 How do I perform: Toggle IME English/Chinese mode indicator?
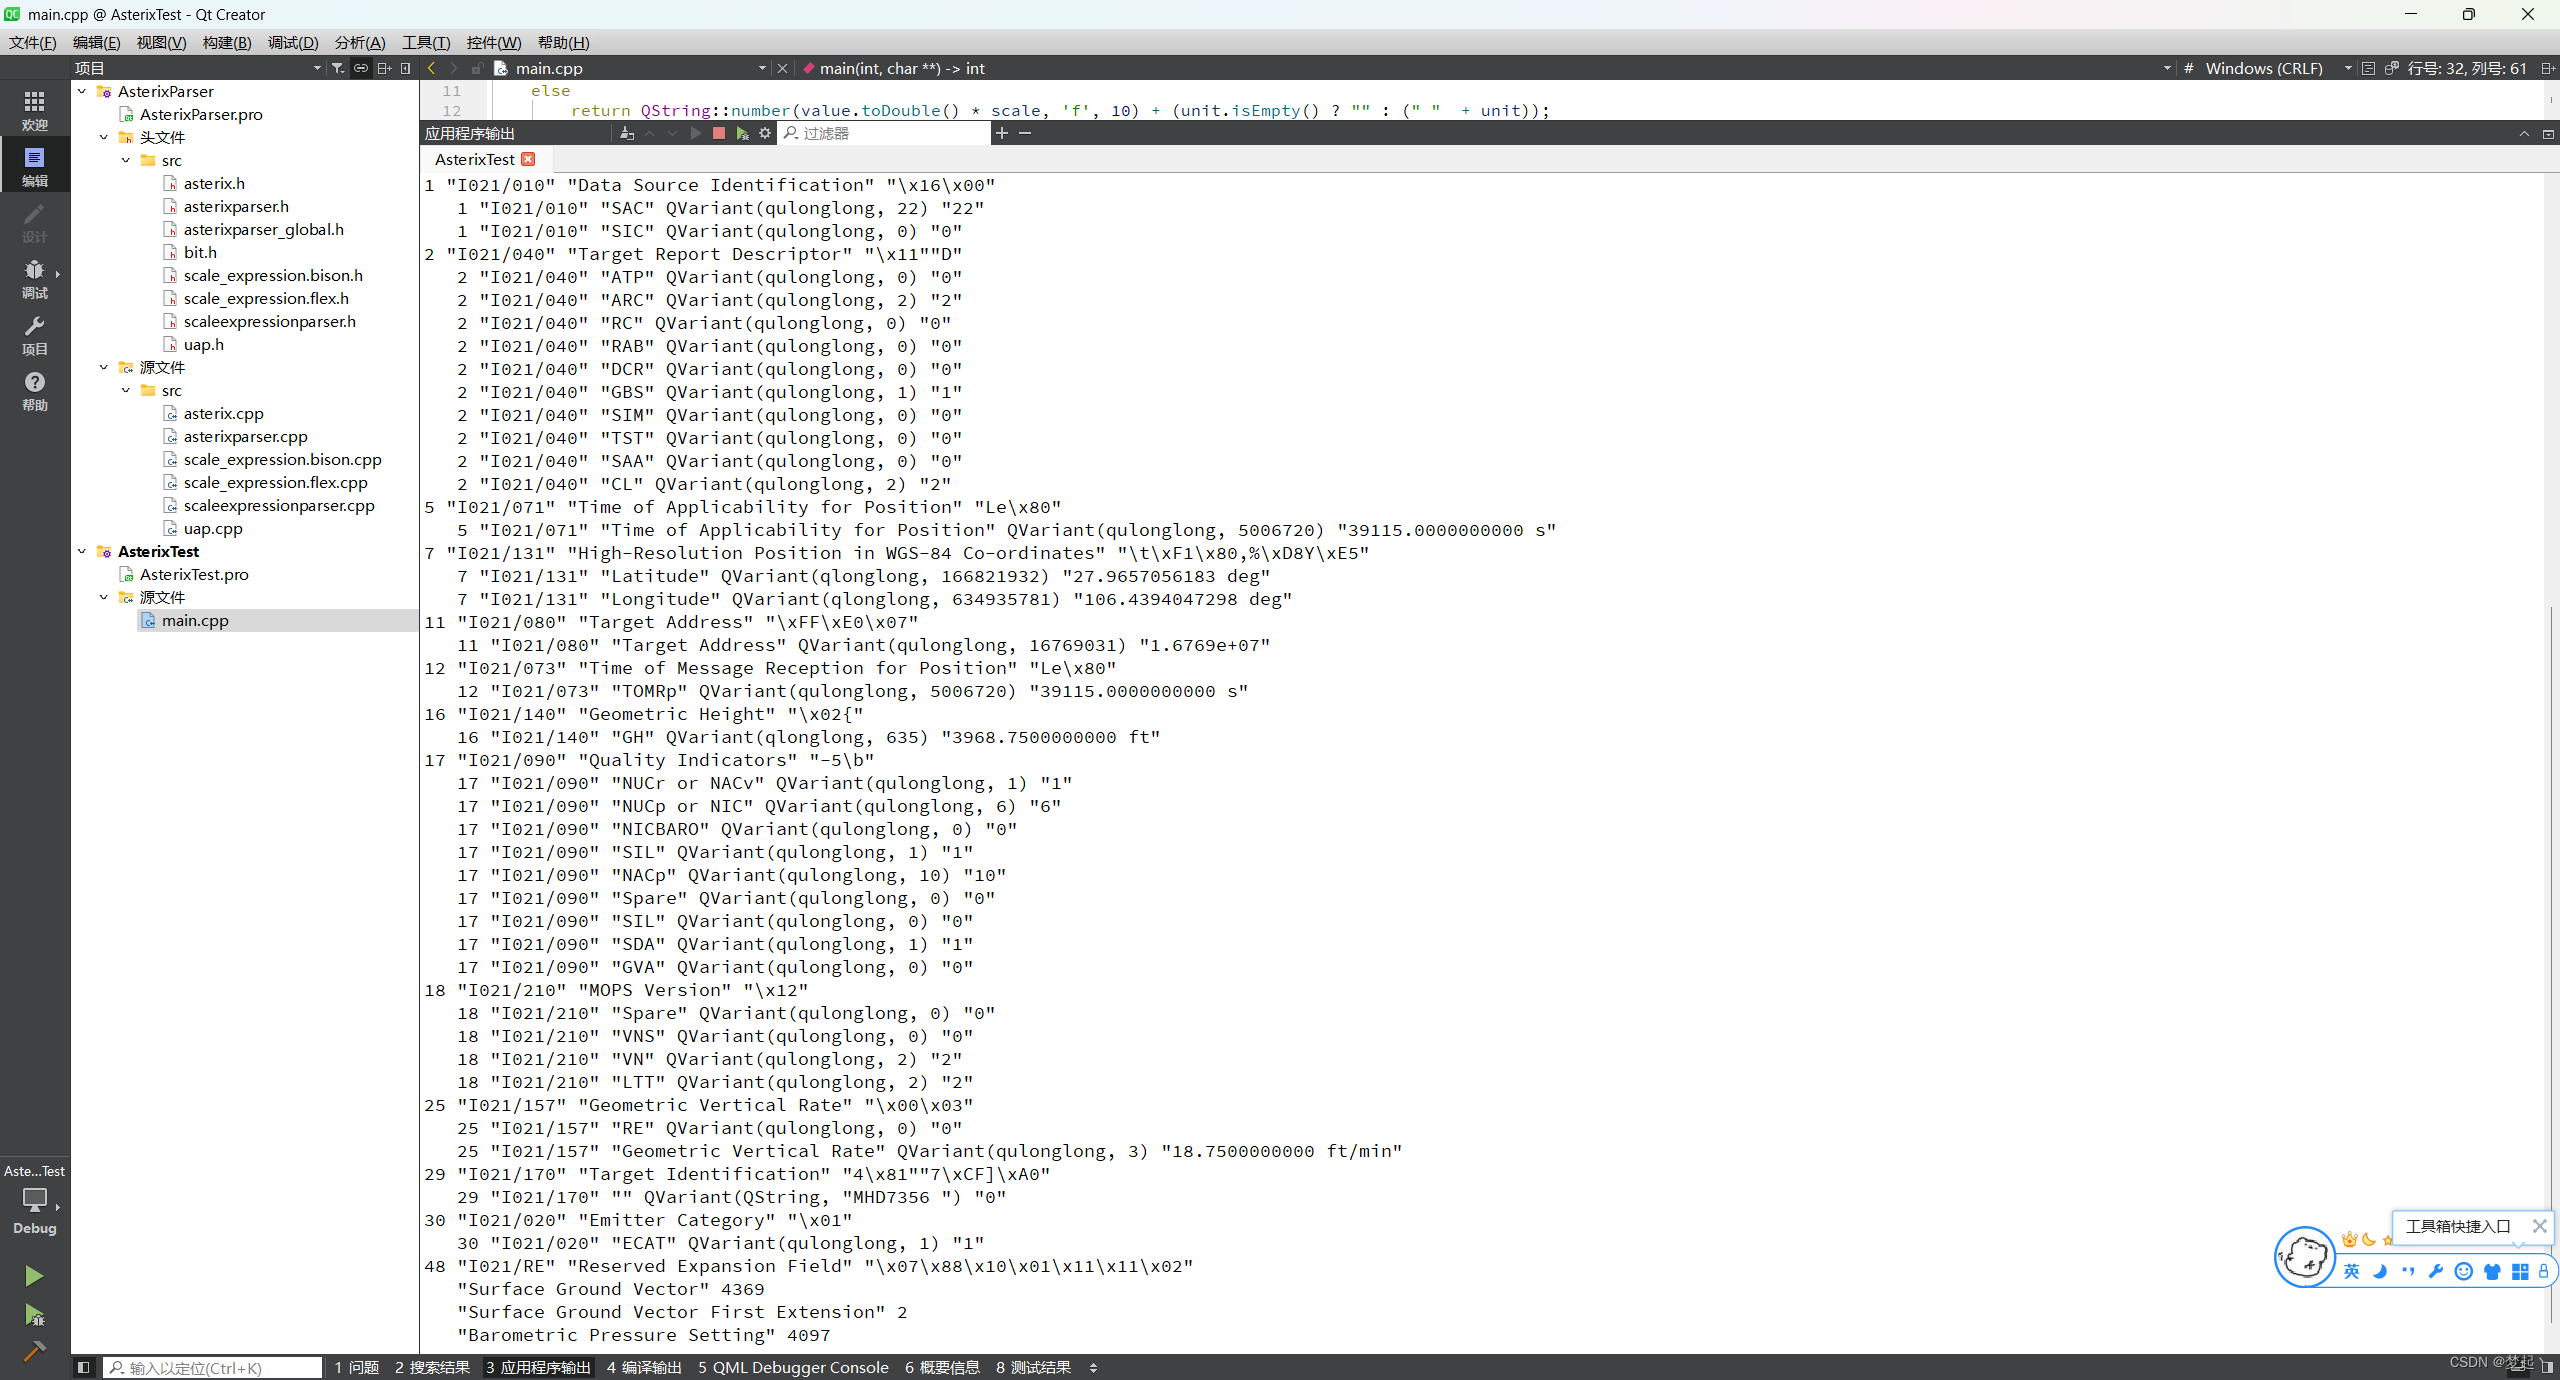coord(2351,1271)
